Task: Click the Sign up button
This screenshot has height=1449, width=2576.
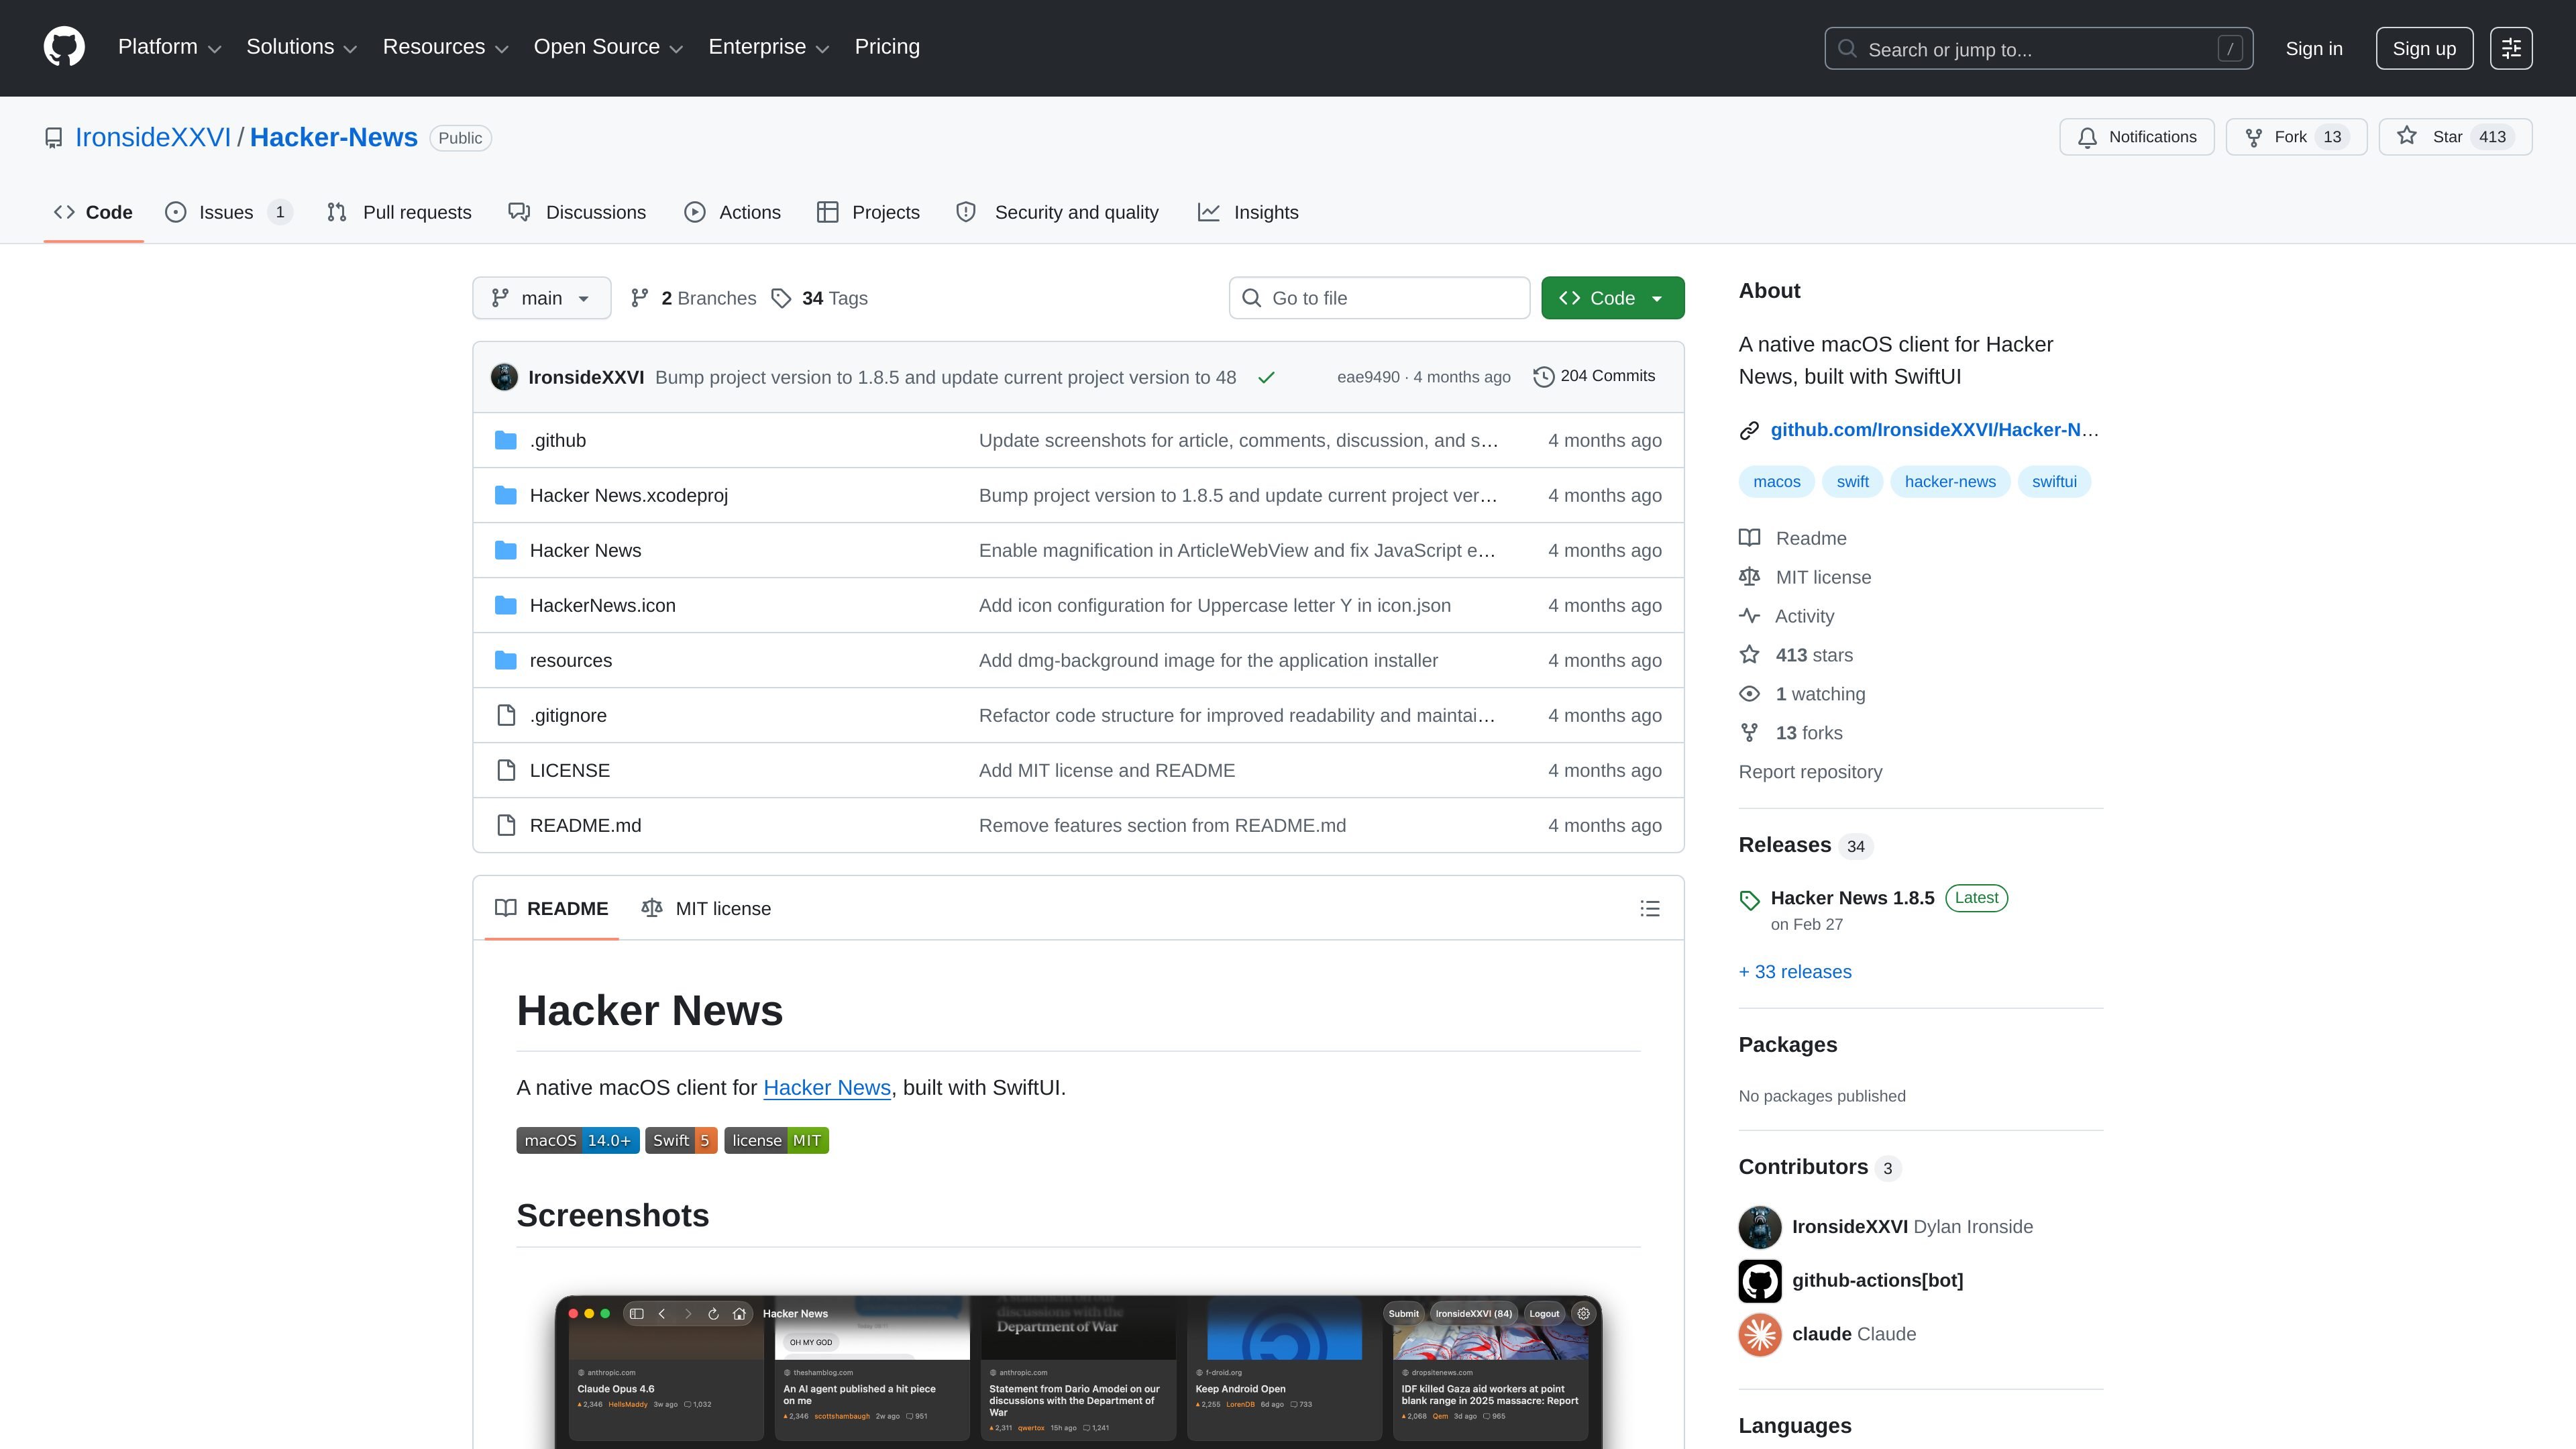Action: [2424, 49]
